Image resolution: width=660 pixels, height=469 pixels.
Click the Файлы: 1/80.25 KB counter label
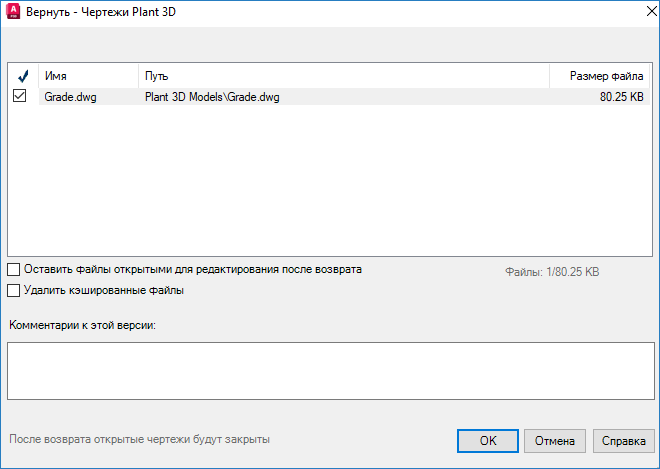click(x=552, y=271)
